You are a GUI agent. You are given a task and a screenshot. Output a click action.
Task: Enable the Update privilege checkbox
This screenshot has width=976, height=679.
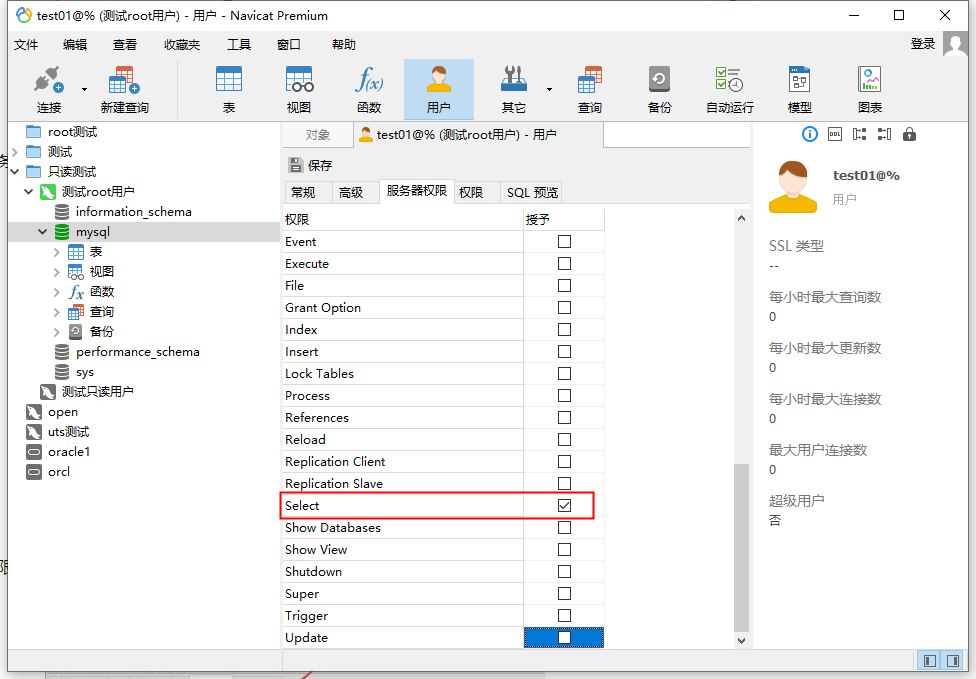(565, 637)
